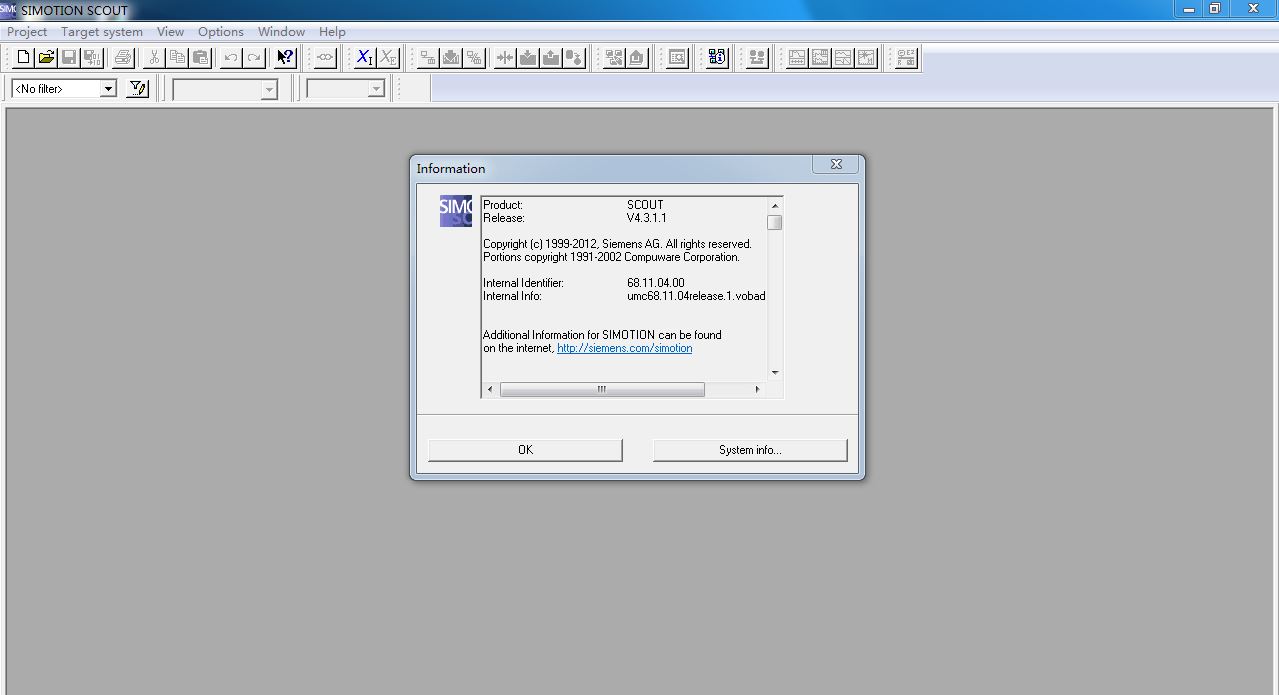Click the blue accessible nodes info icon
This screenshot has height=695, width=1279.
pyautogui.click(x=717, y=58)
